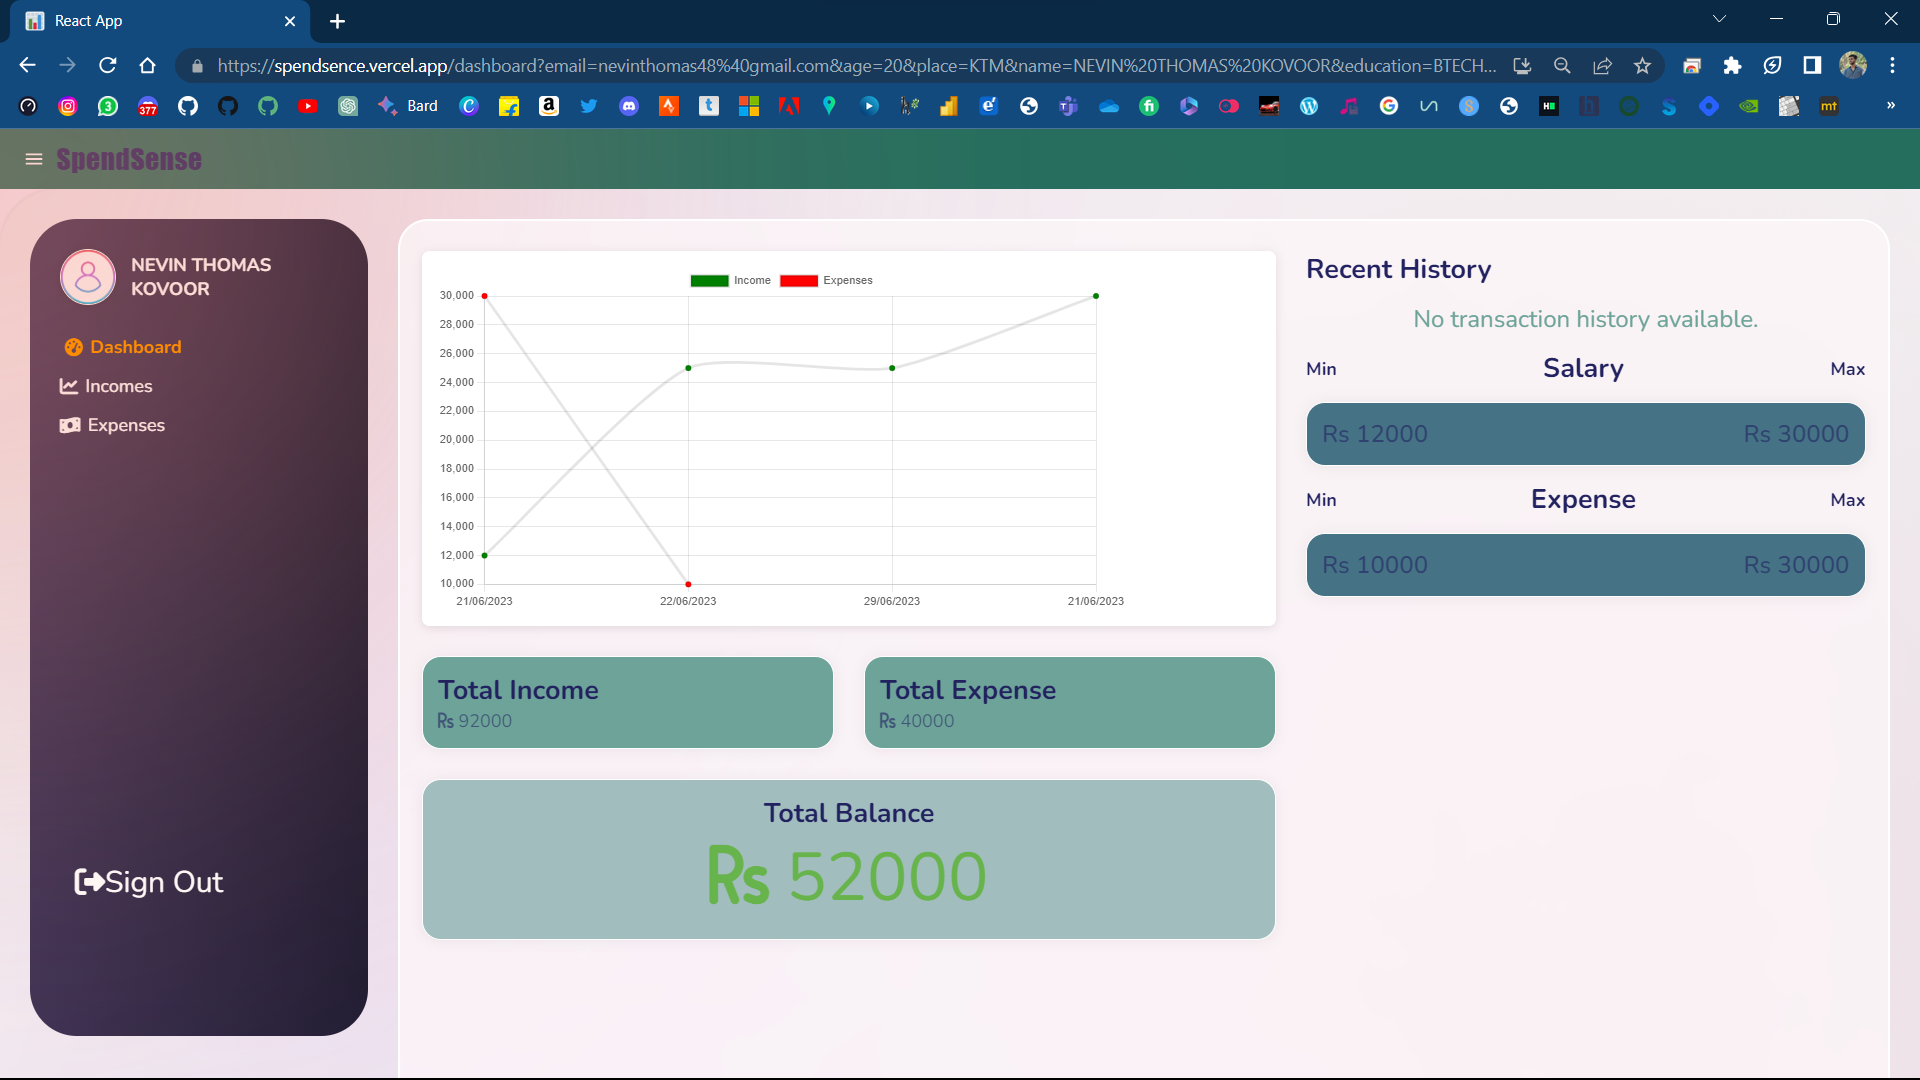This screenshot has height=1080, width=1920.
Task: Click the Sign Out button
Action: pos(150,882)
